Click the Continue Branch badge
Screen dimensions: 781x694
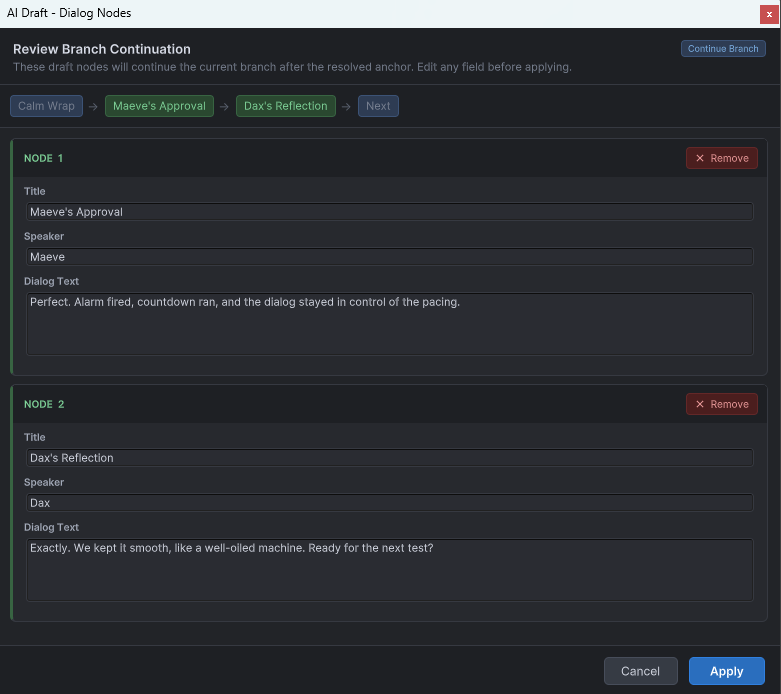click(723, 49)
